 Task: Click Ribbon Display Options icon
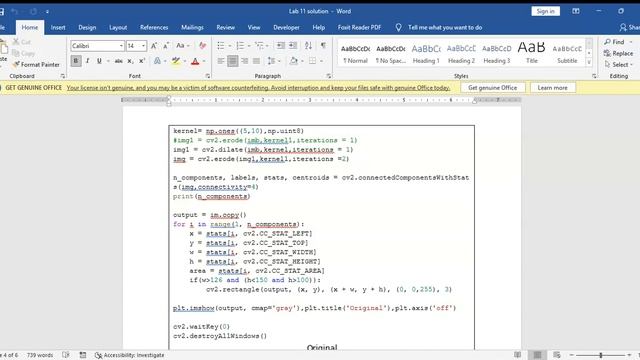[576, 11]
